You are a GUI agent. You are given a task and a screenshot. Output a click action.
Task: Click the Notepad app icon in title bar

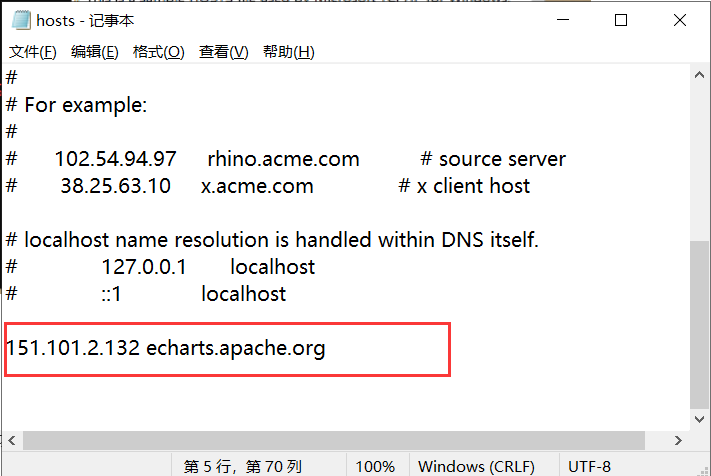pyautogui.click(x=21, y=20)
